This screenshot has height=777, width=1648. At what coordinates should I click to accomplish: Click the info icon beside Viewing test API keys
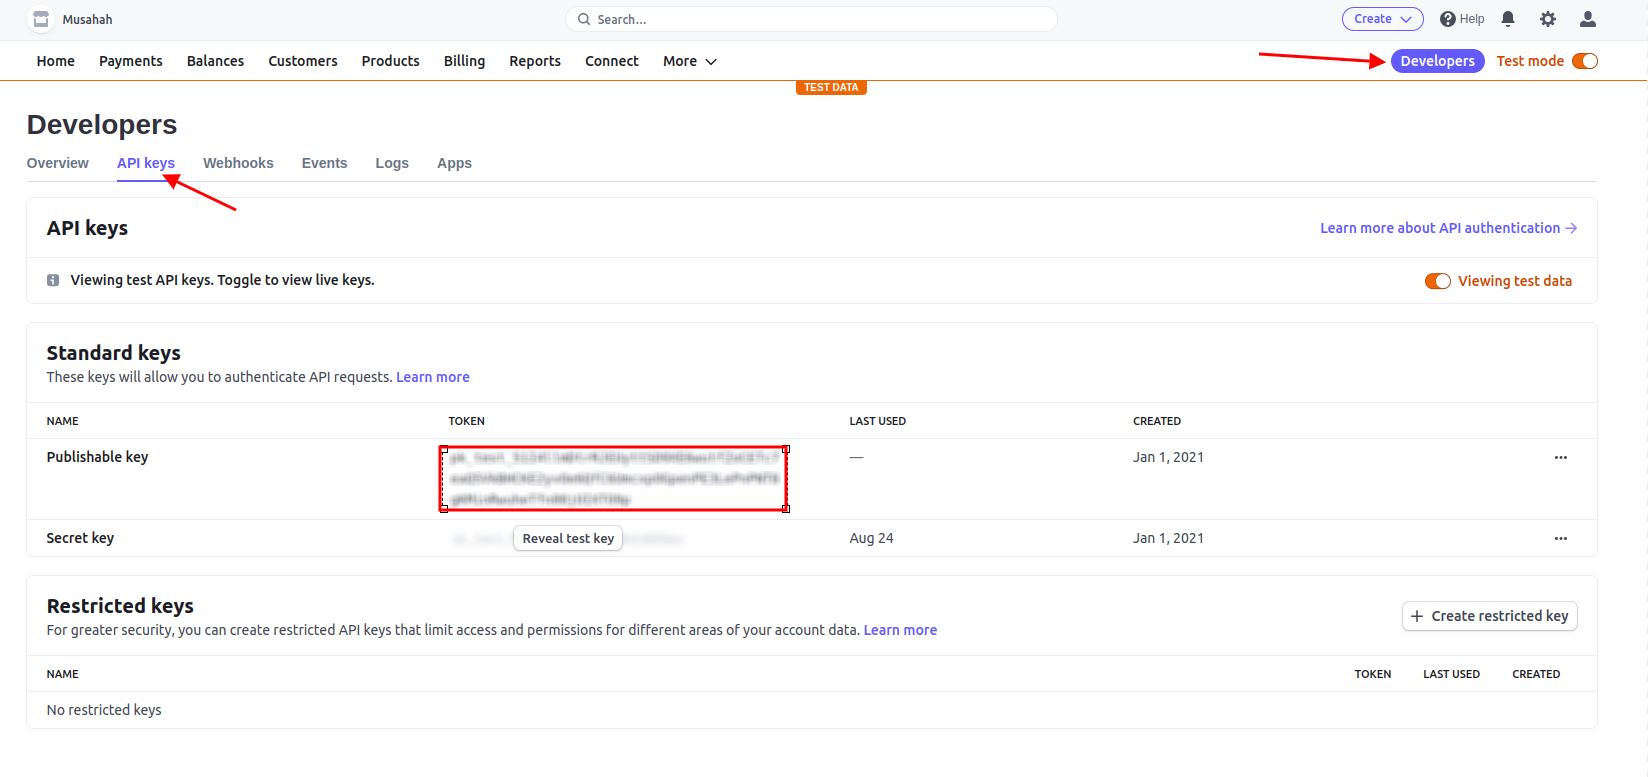pos(53,281)
